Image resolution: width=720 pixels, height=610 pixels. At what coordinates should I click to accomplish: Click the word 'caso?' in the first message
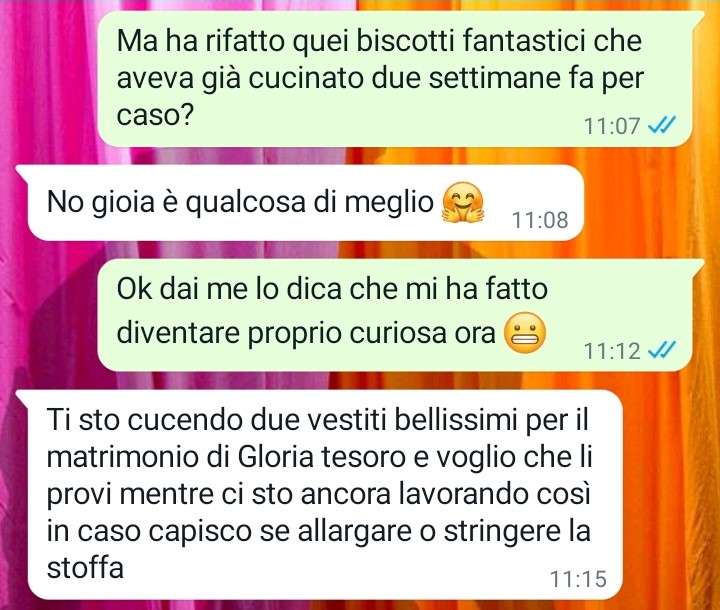154,115
